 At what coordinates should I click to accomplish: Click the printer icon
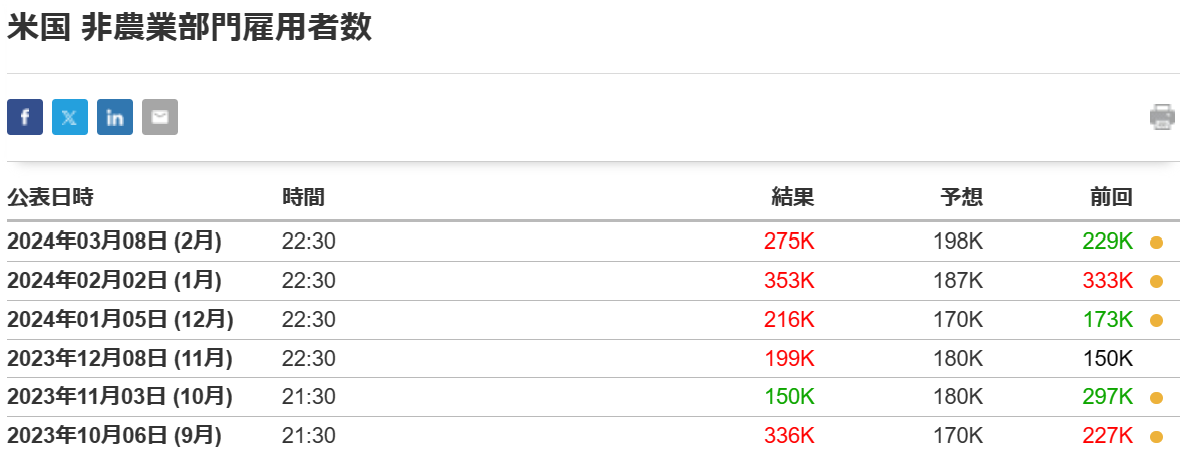click(x=1162, y=117)
